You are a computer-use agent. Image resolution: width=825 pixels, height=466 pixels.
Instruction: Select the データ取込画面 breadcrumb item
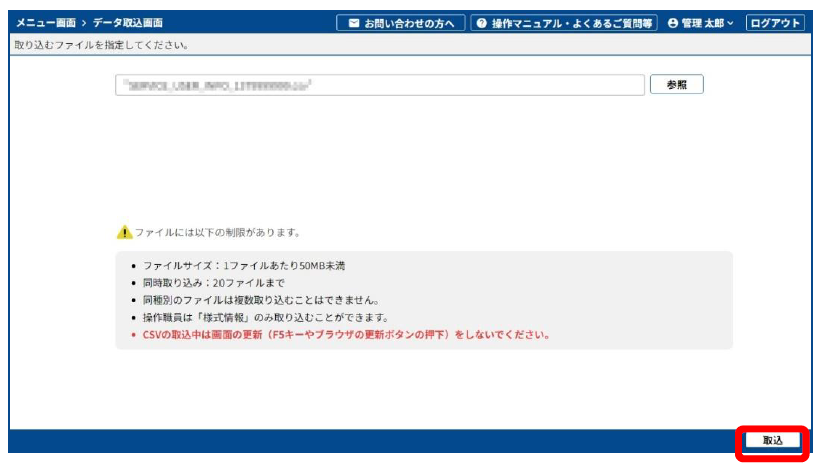click(128, 23)
